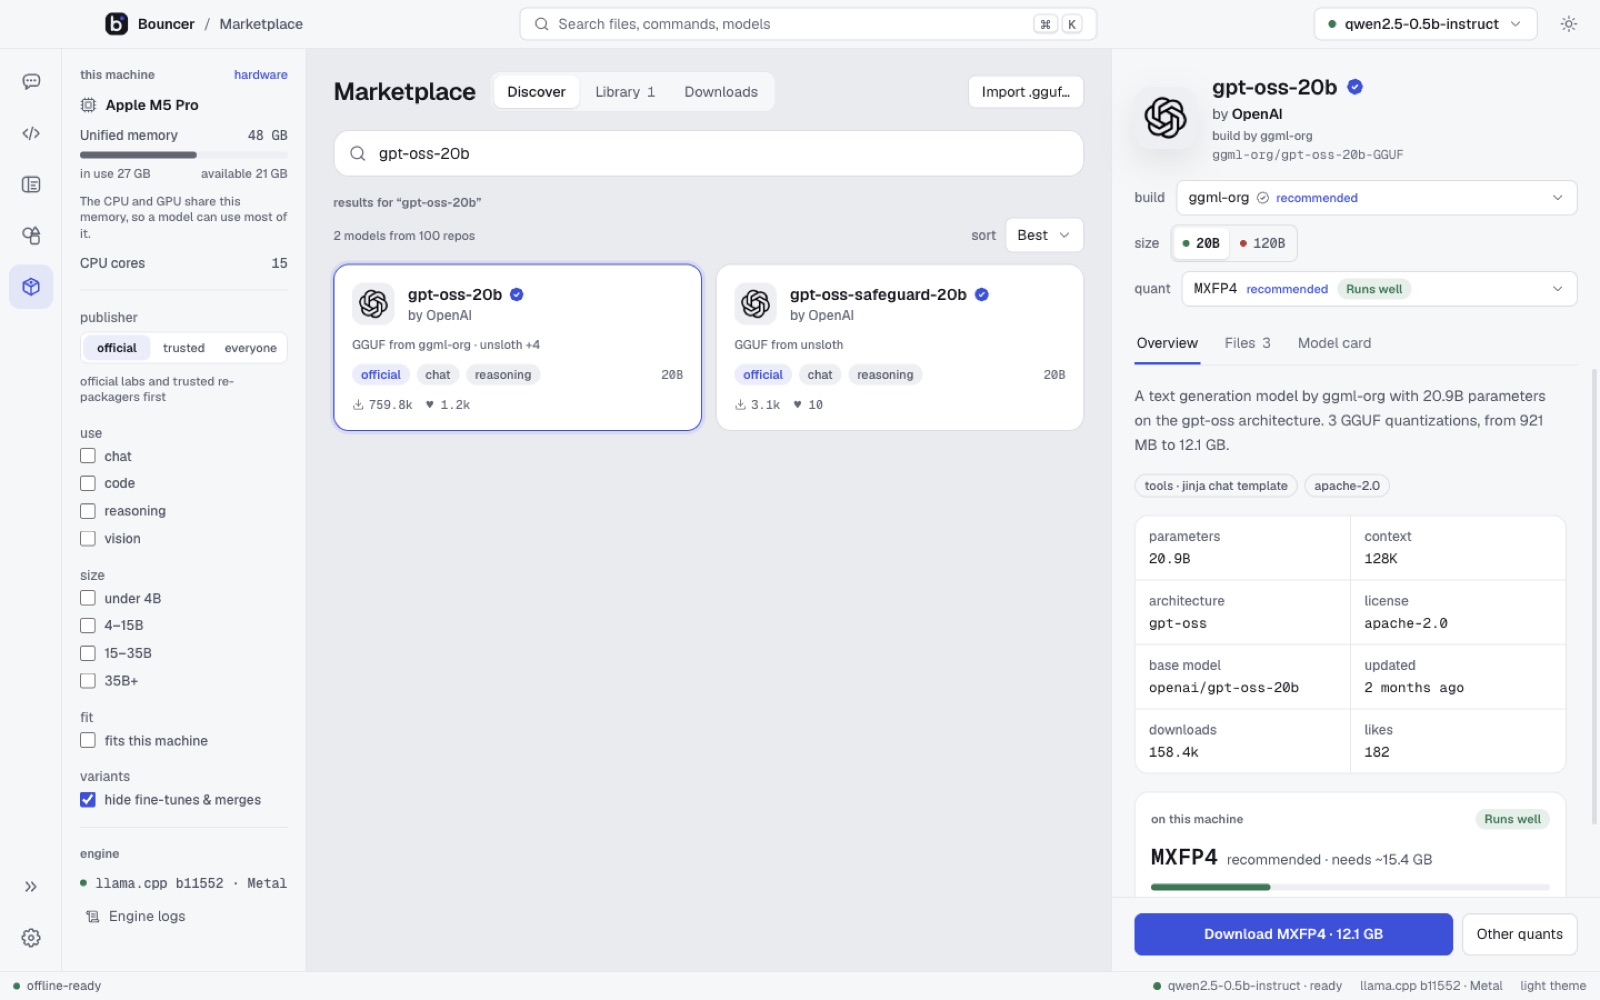
Task: Click the verified badge beside detail panel title
Action: pos(1355,87)
